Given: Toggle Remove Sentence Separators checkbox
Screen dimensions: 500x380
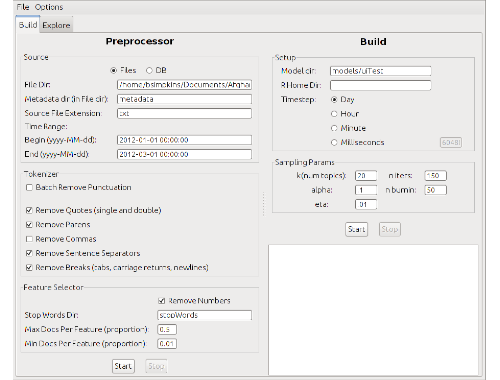Looking at the screenshot, I should [x=29, y=253].
